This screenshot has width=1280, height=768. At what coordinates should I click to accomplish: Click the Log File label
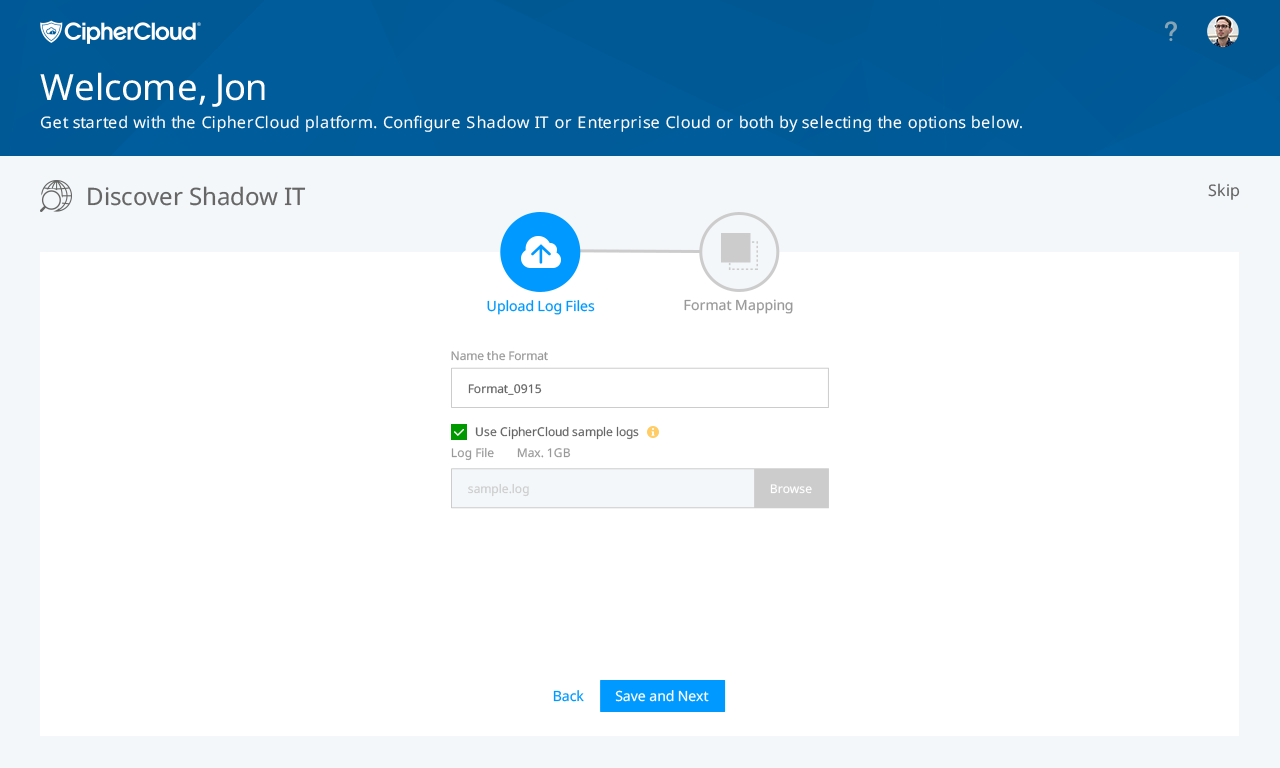pos(472,453)
